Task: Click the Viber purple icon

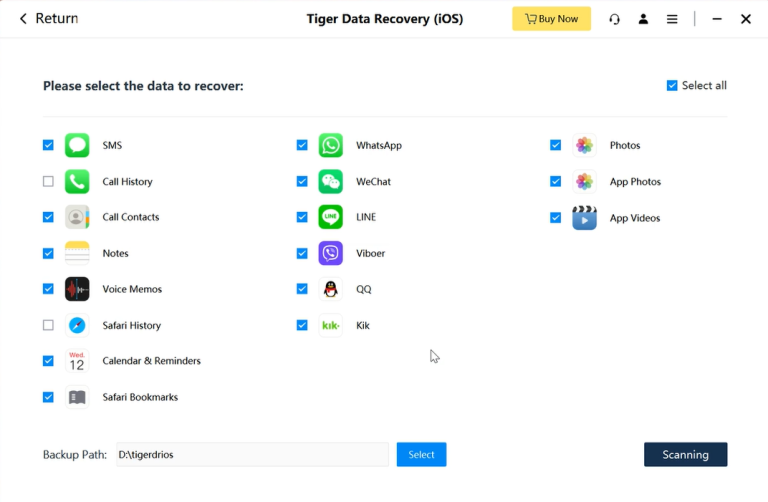Action: click(x=330, y=253)
